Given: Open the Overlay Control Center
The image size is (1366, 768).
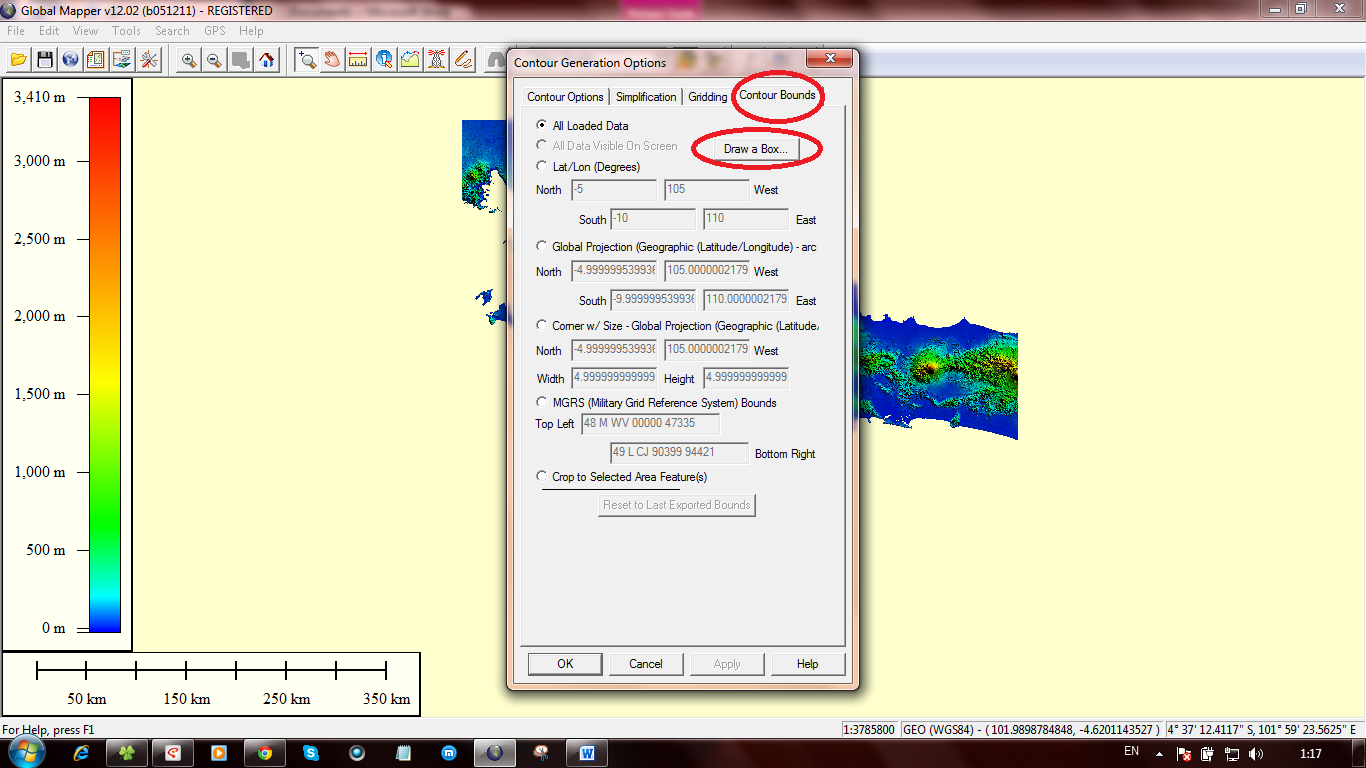Looking at the screenshot, I should (95, 60).
